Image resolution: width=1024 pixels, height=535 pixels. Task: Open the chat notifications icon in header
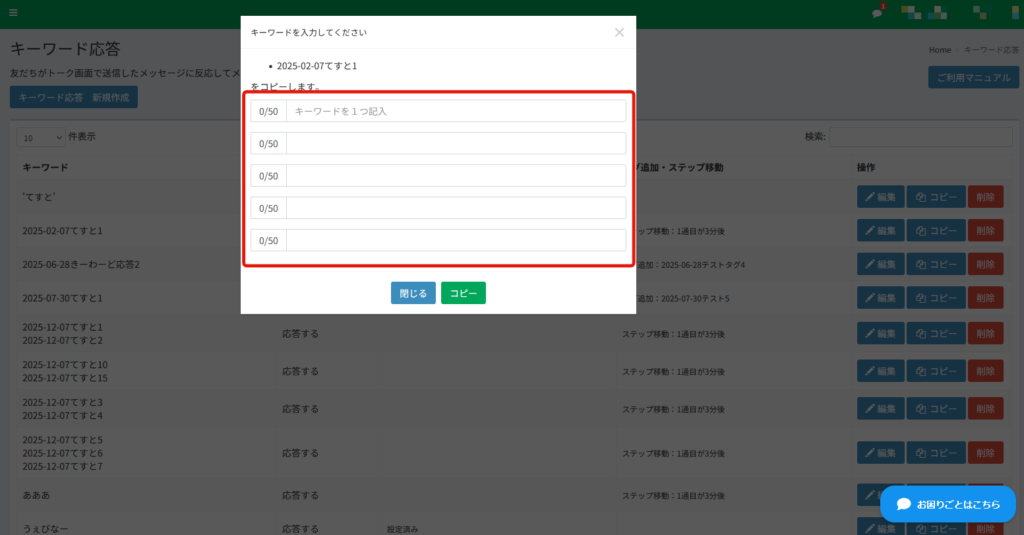coord(878,13)
